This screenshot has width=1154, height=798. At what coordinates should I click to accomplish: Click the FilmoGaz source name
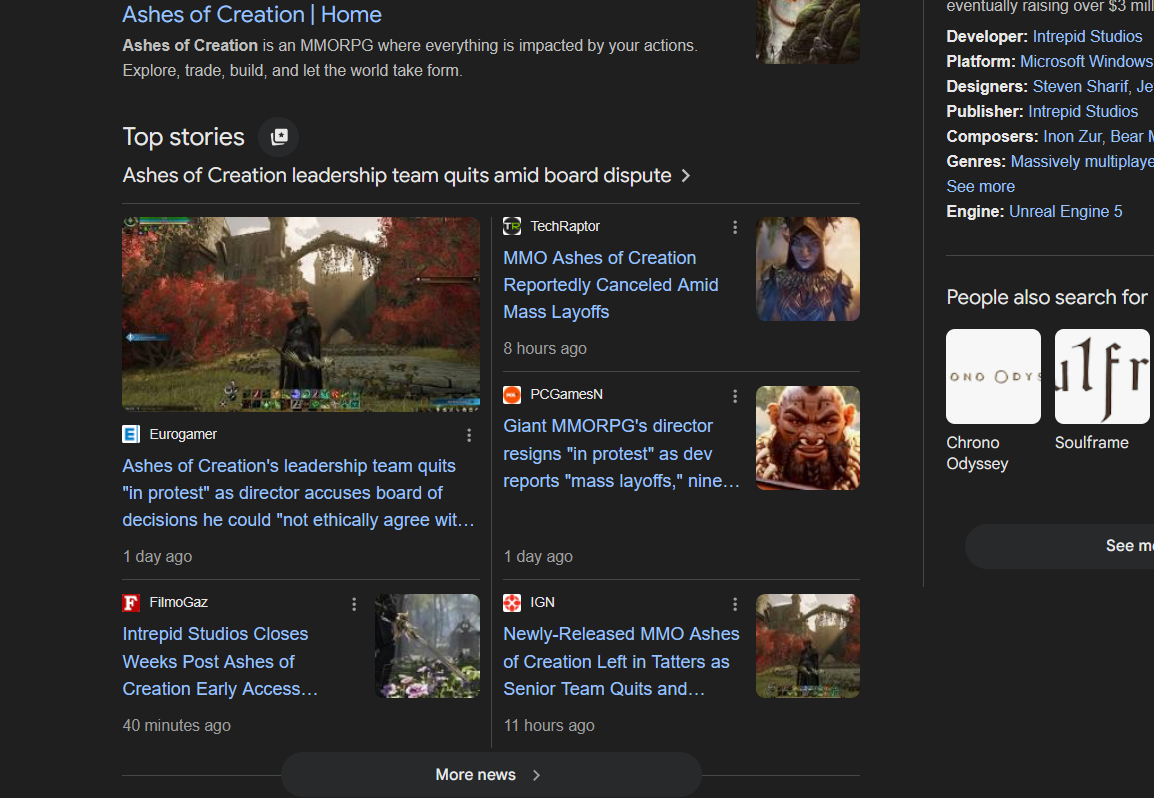click(x=178, y=603)
